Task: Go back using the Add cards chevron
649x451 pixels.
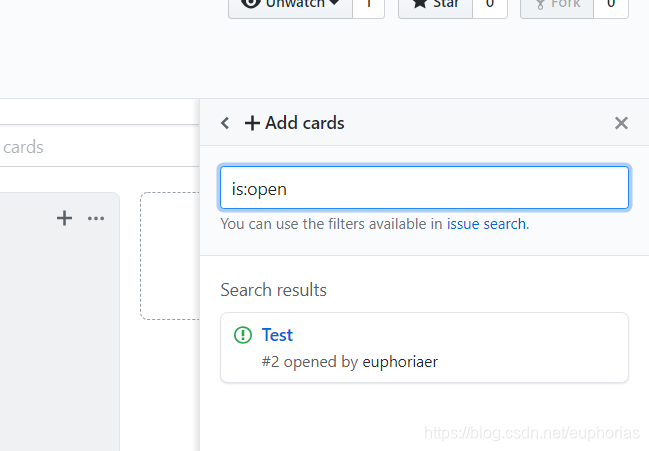Action: 225,123
